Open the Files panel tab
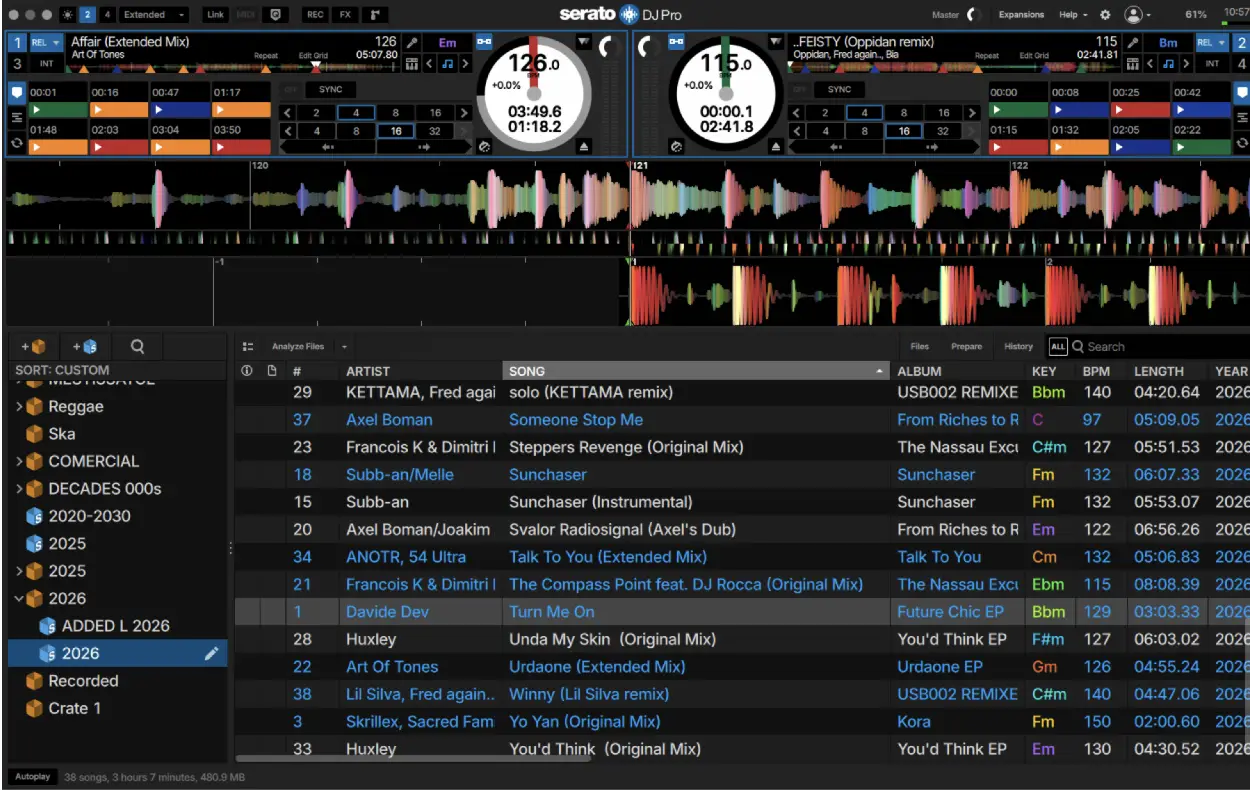This screenshot has width=1250, height=790. pos(920,347)
